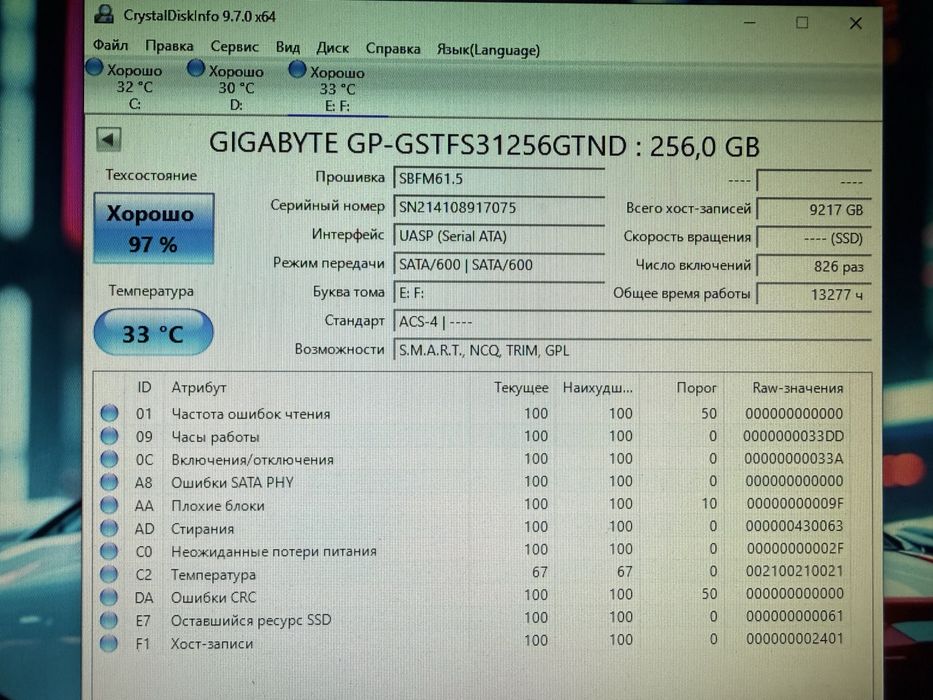Click the Raw-значения column header
Viewport: 933px width, 700px height.
tap(797, 388)
